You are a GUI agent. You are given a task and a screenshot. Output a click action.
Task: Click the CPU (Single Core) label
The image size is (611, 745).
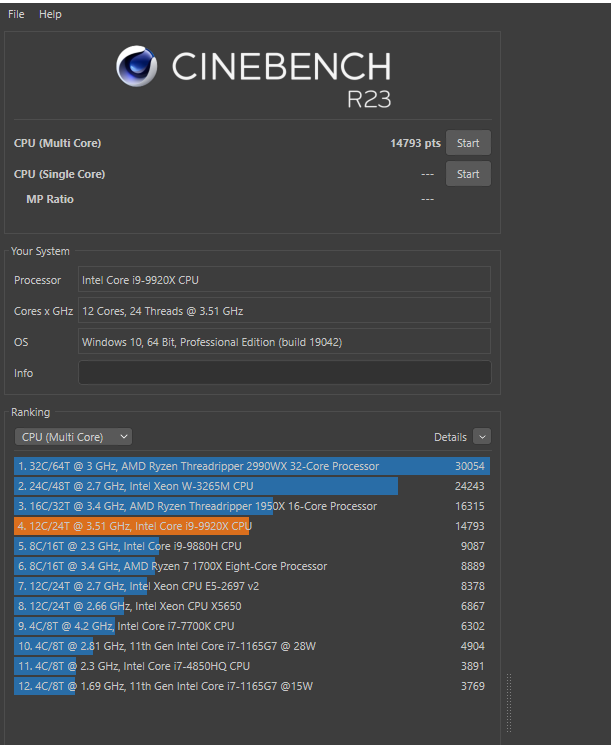[x=59, y=174]
